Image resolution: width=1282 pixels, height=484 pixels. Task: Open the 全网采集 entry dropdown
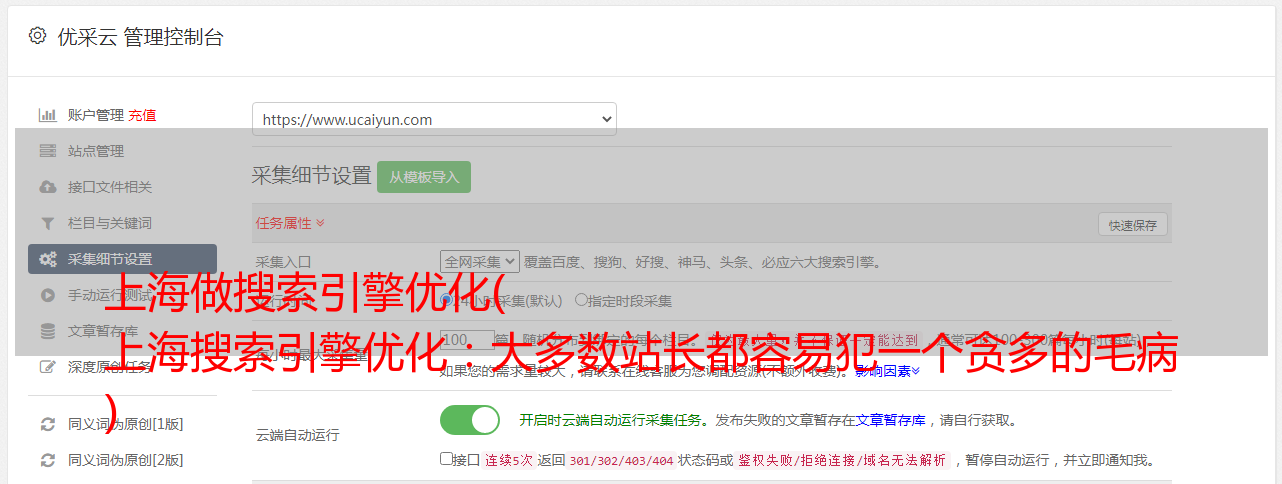pyautogui.click(x=480, y=261)
